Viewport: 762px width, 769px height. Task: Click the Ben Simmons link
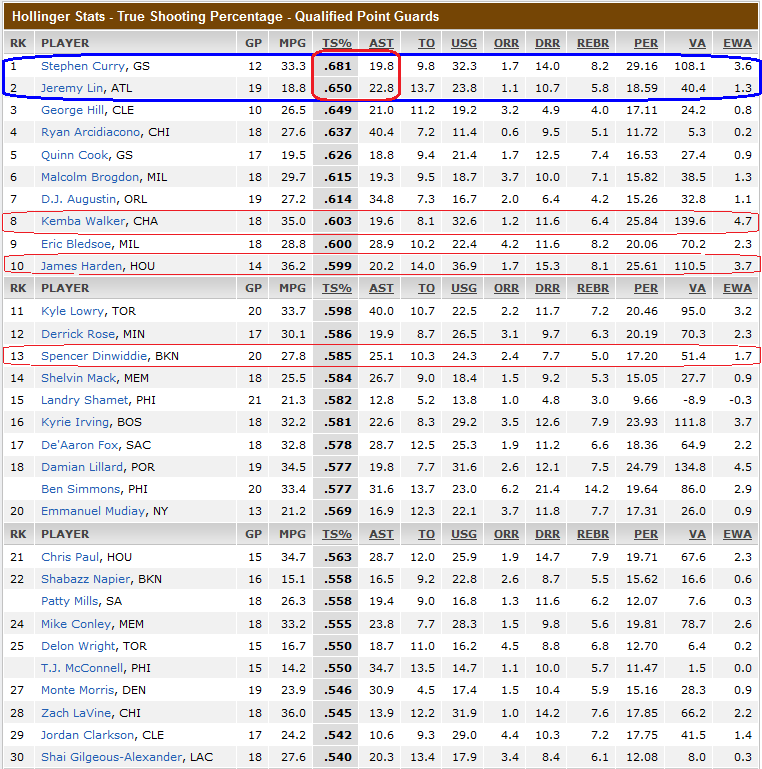coord(80,489)
